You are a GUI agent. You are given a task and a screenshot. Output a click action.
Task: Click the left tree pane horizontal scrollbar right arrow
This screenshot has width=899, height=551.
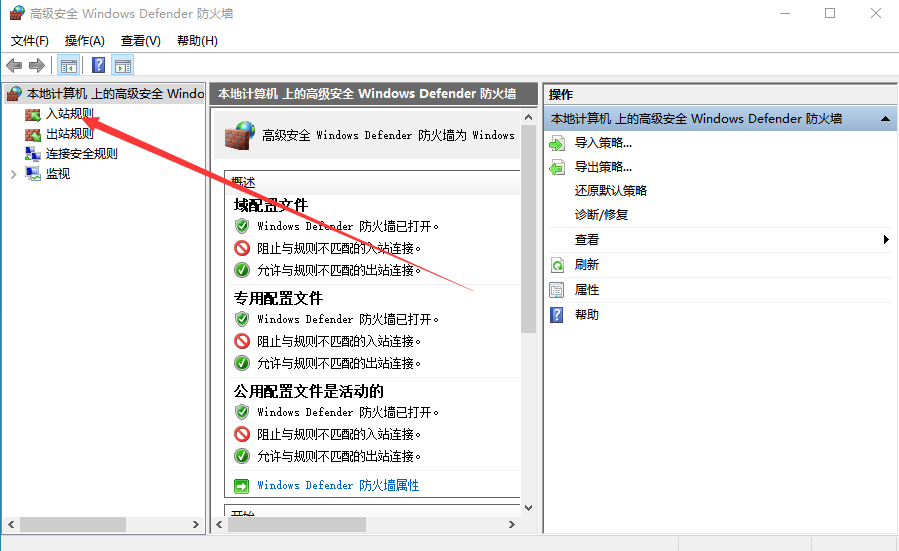coord(196,524)
